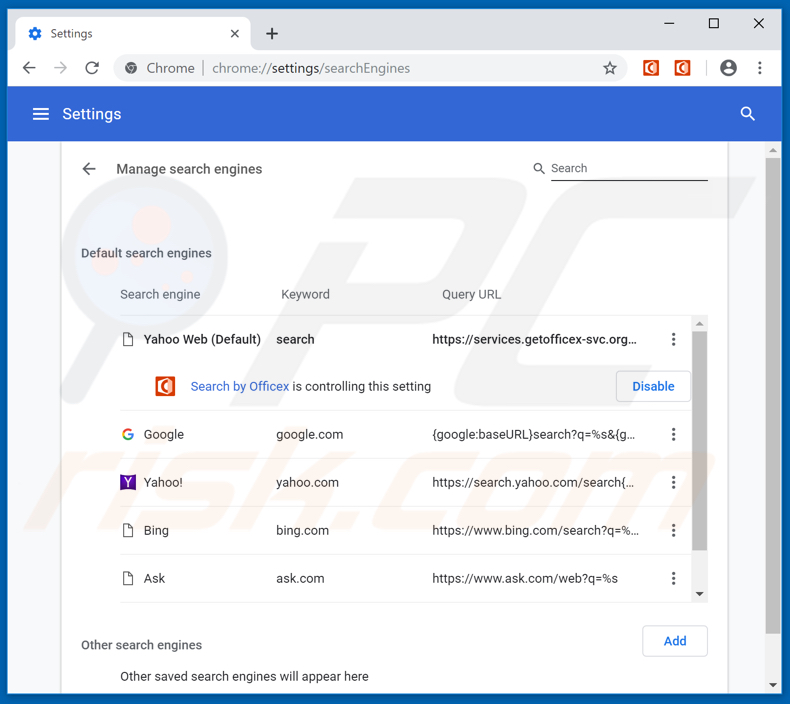This screenshot has width=790, height=704.
Task: Click the search engine list scrollbar thumb
Action: (699, 440)
